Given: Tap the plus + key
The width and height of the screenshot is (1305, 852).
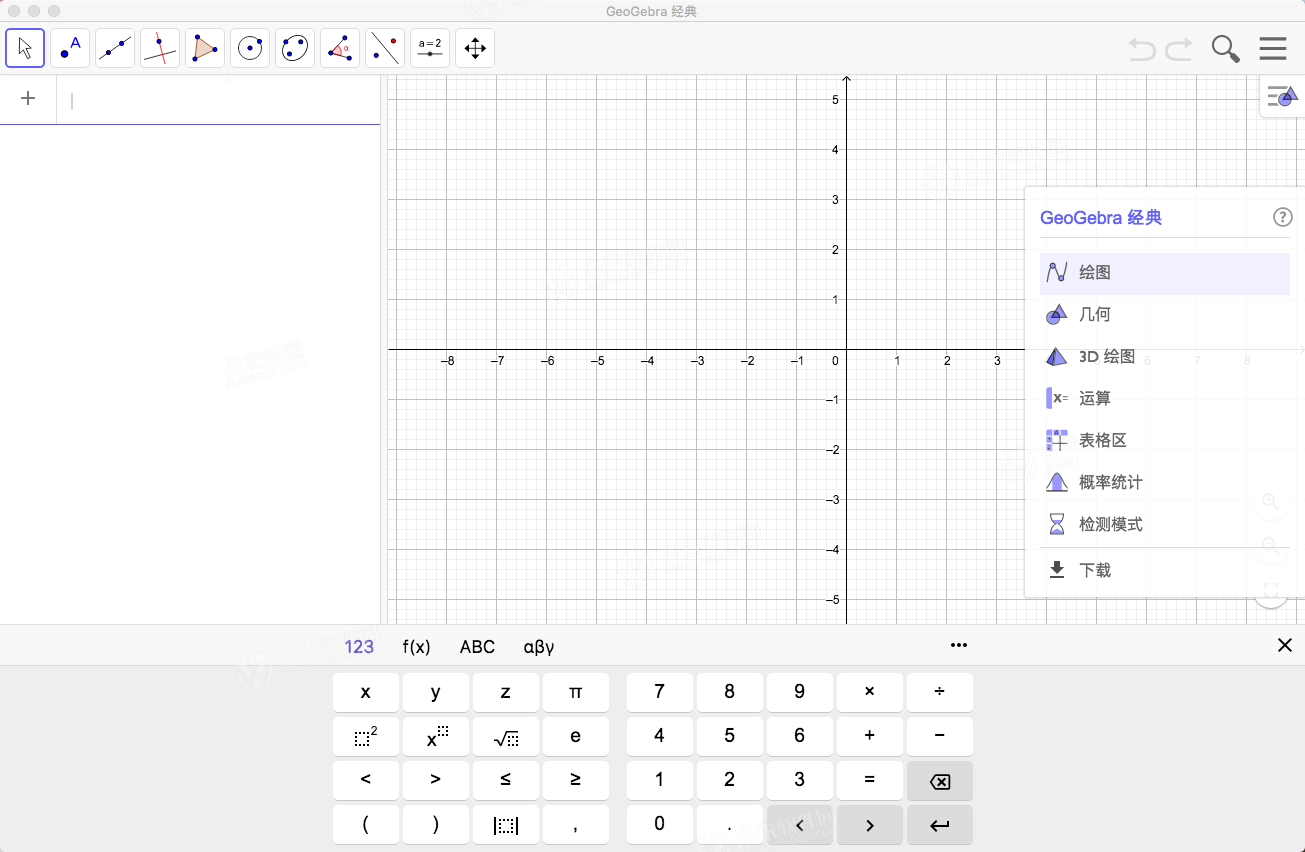Looking at the screenshot, I should pyautogui.click(x=870, y=736).
